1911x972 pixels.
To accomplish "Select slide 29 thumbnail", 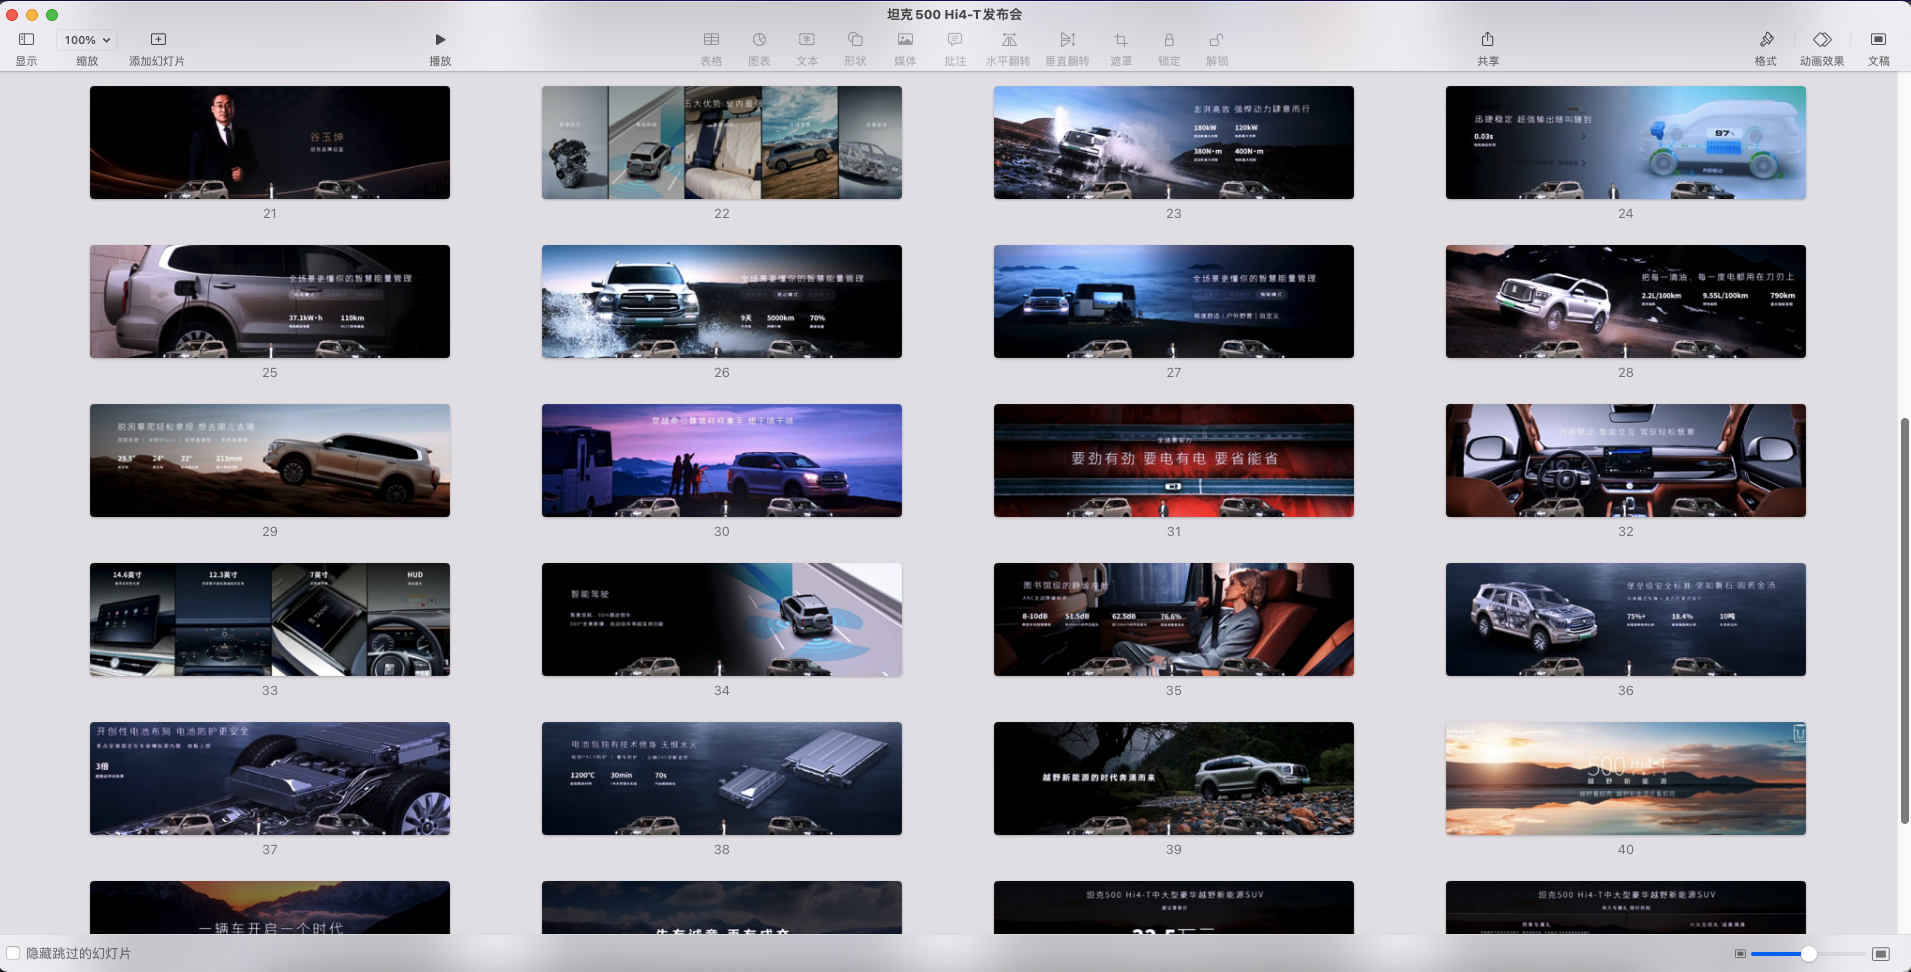I will (x=270, y=460).
